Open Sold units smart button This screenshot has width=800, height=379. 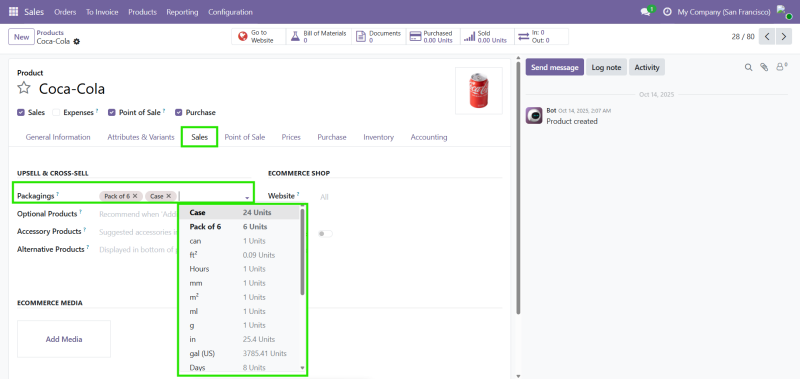(x=487, y=36)
